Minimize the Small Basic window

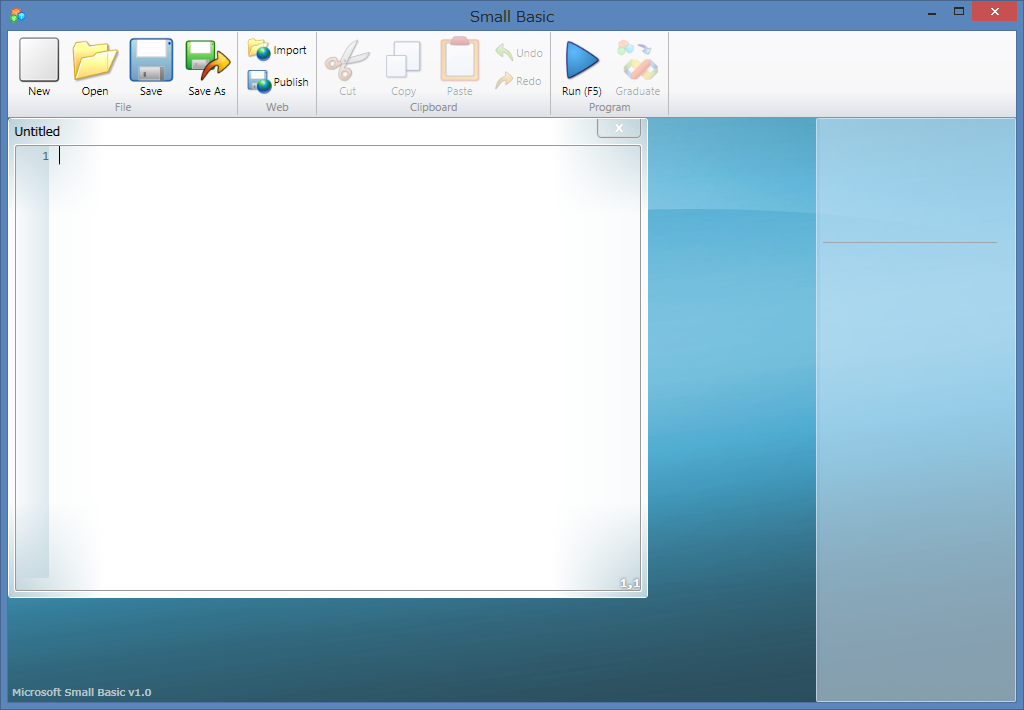coord(932,12)
